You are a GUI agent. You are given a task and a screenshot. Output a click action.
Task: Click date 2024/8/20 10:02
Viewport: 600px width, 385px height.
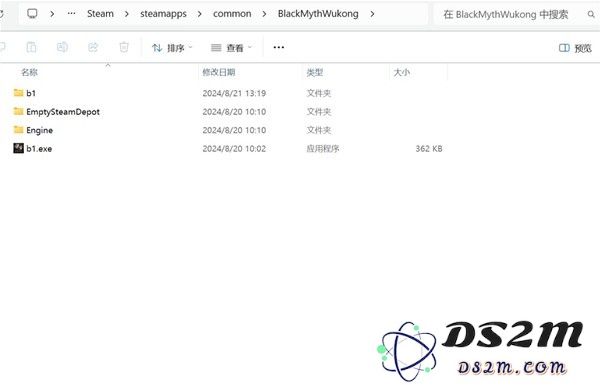pyautogui.click(x=234, y=148)
